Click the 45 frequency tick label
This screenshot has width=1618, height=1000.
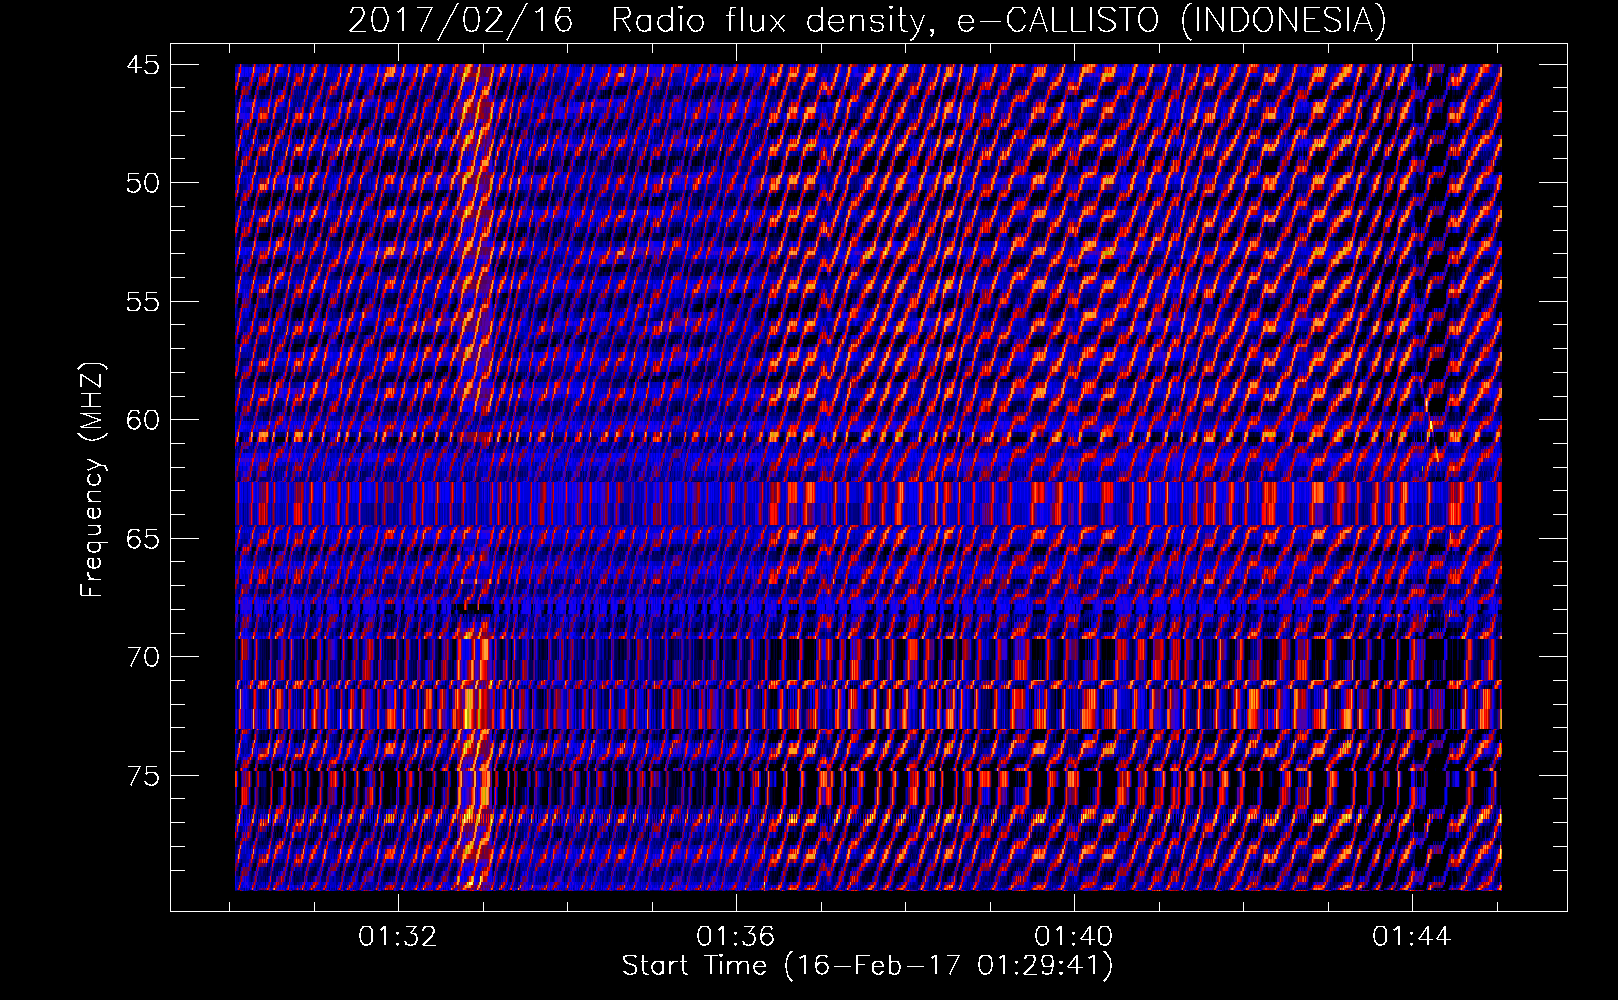click(141, 65)
